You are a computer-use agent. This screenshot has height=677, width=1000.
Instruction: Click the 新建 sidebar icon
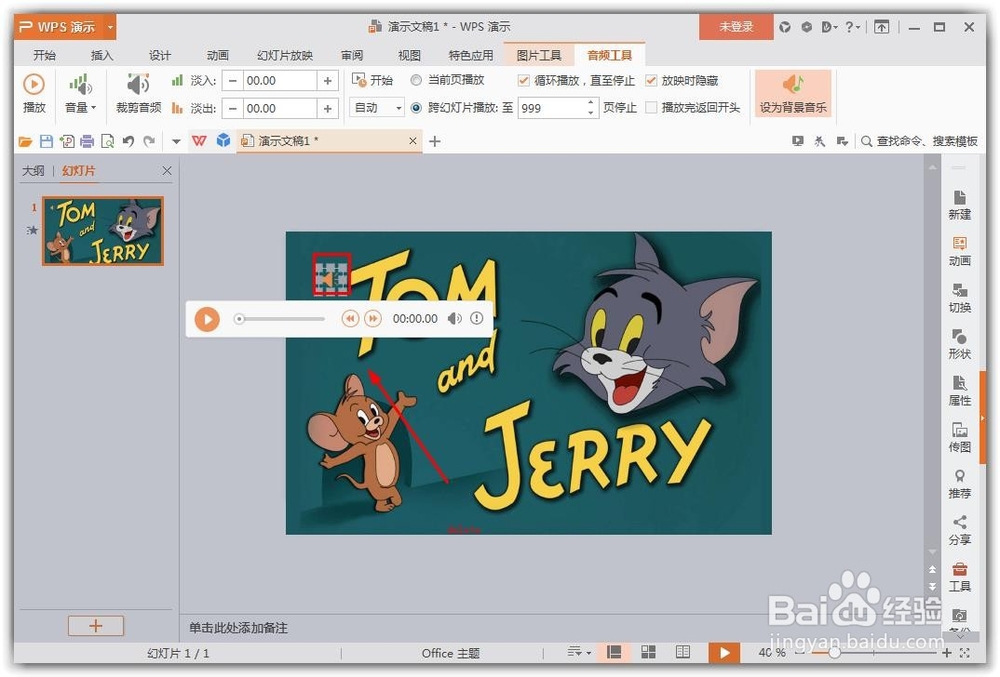(959, 205)
